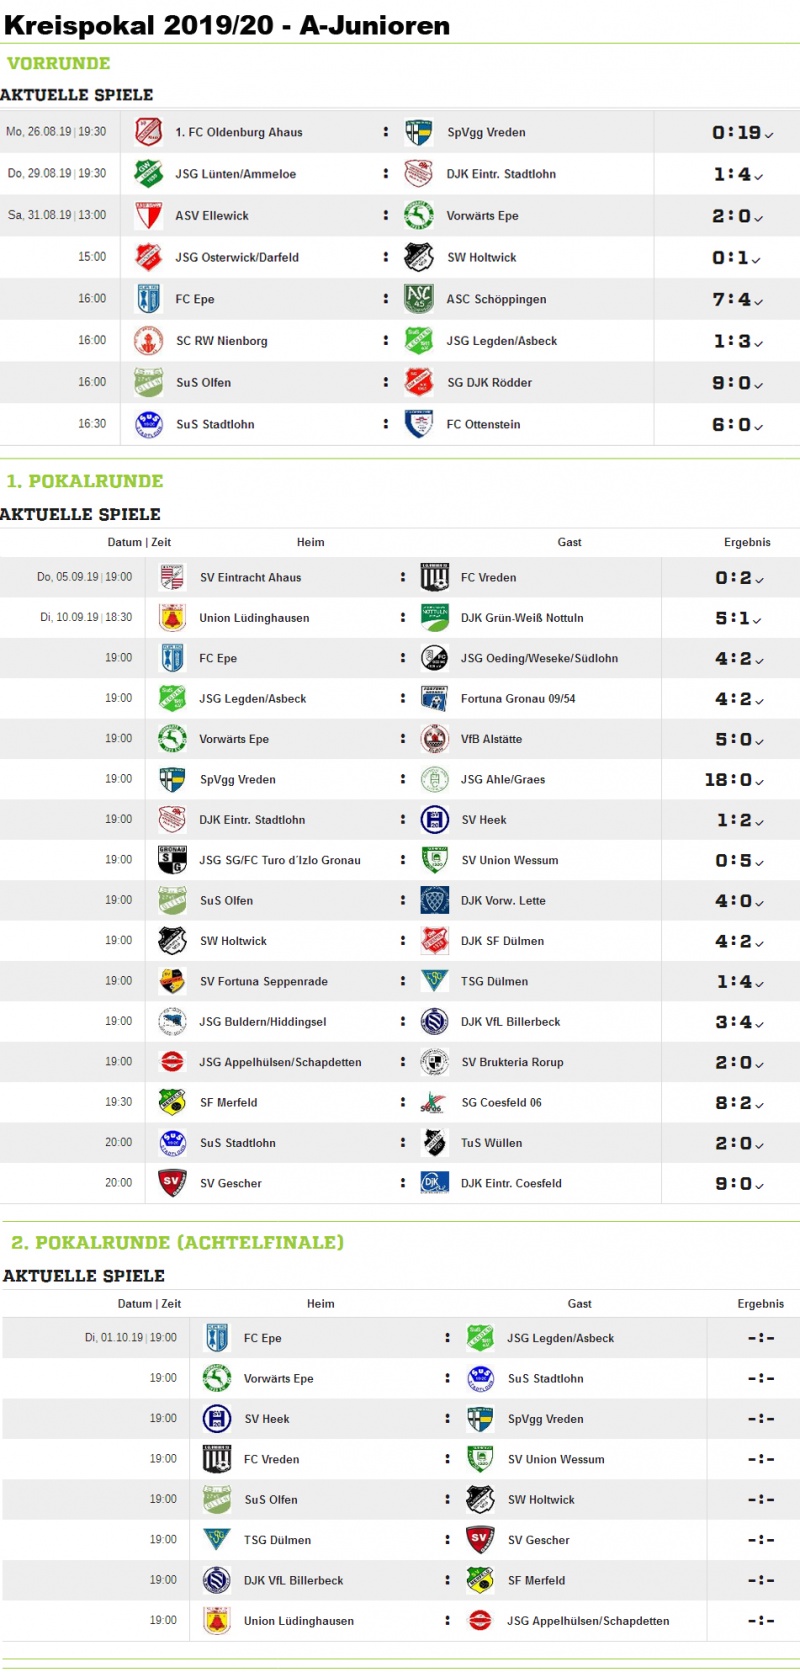Open the SuS Stadtlohn team link in Vorrunde
The width and height of the screenshot is (800, 1672).
click(215, 424)
